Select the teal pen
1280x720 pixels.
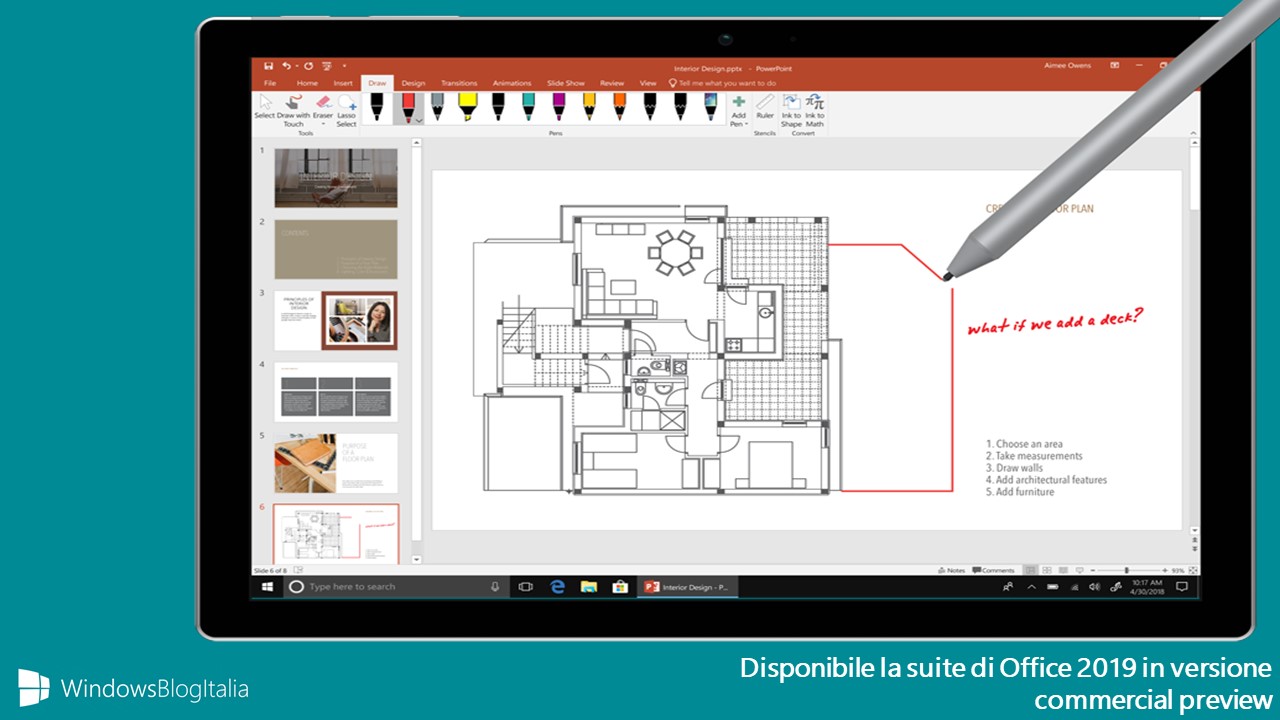point(527,107)
